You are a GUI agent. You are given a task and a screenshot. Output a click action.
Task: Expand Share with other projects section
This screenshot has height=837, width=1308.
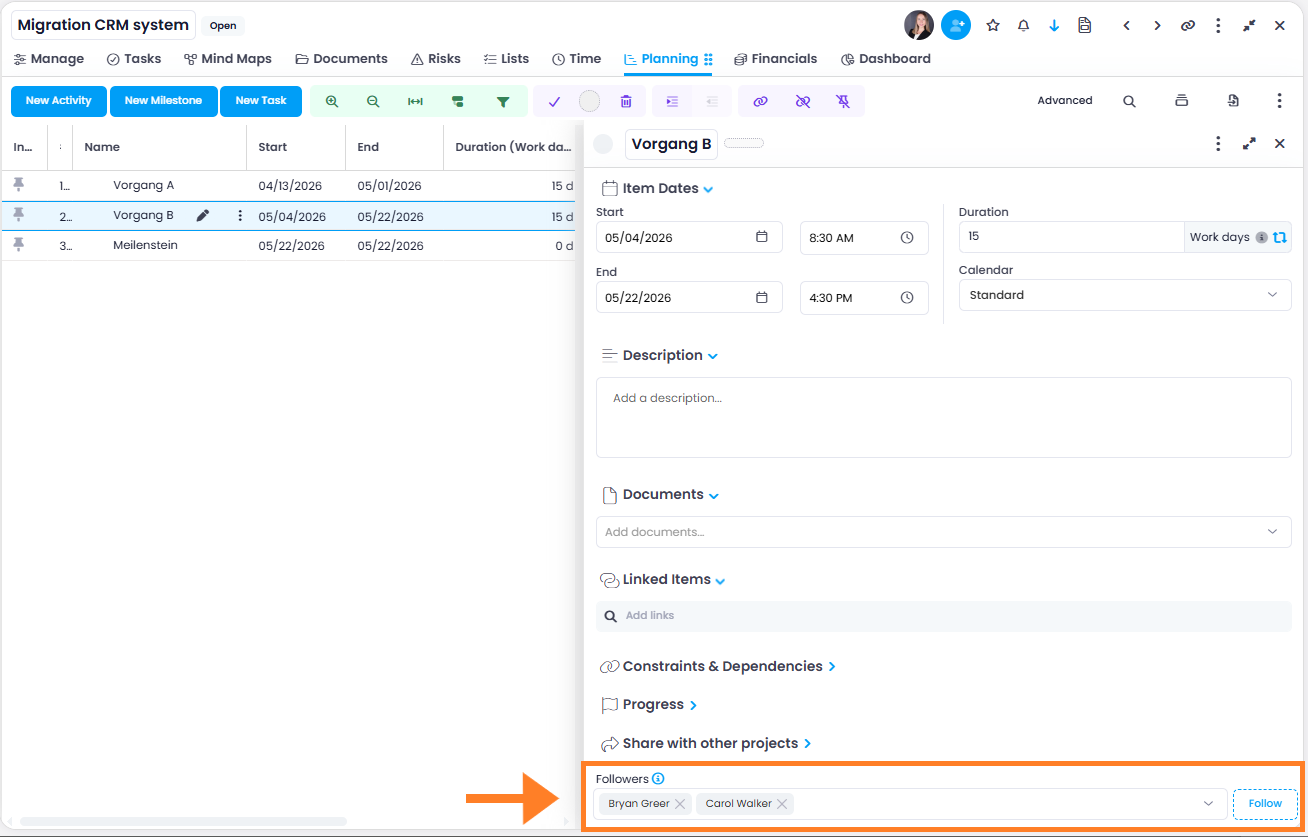(807, 744)
